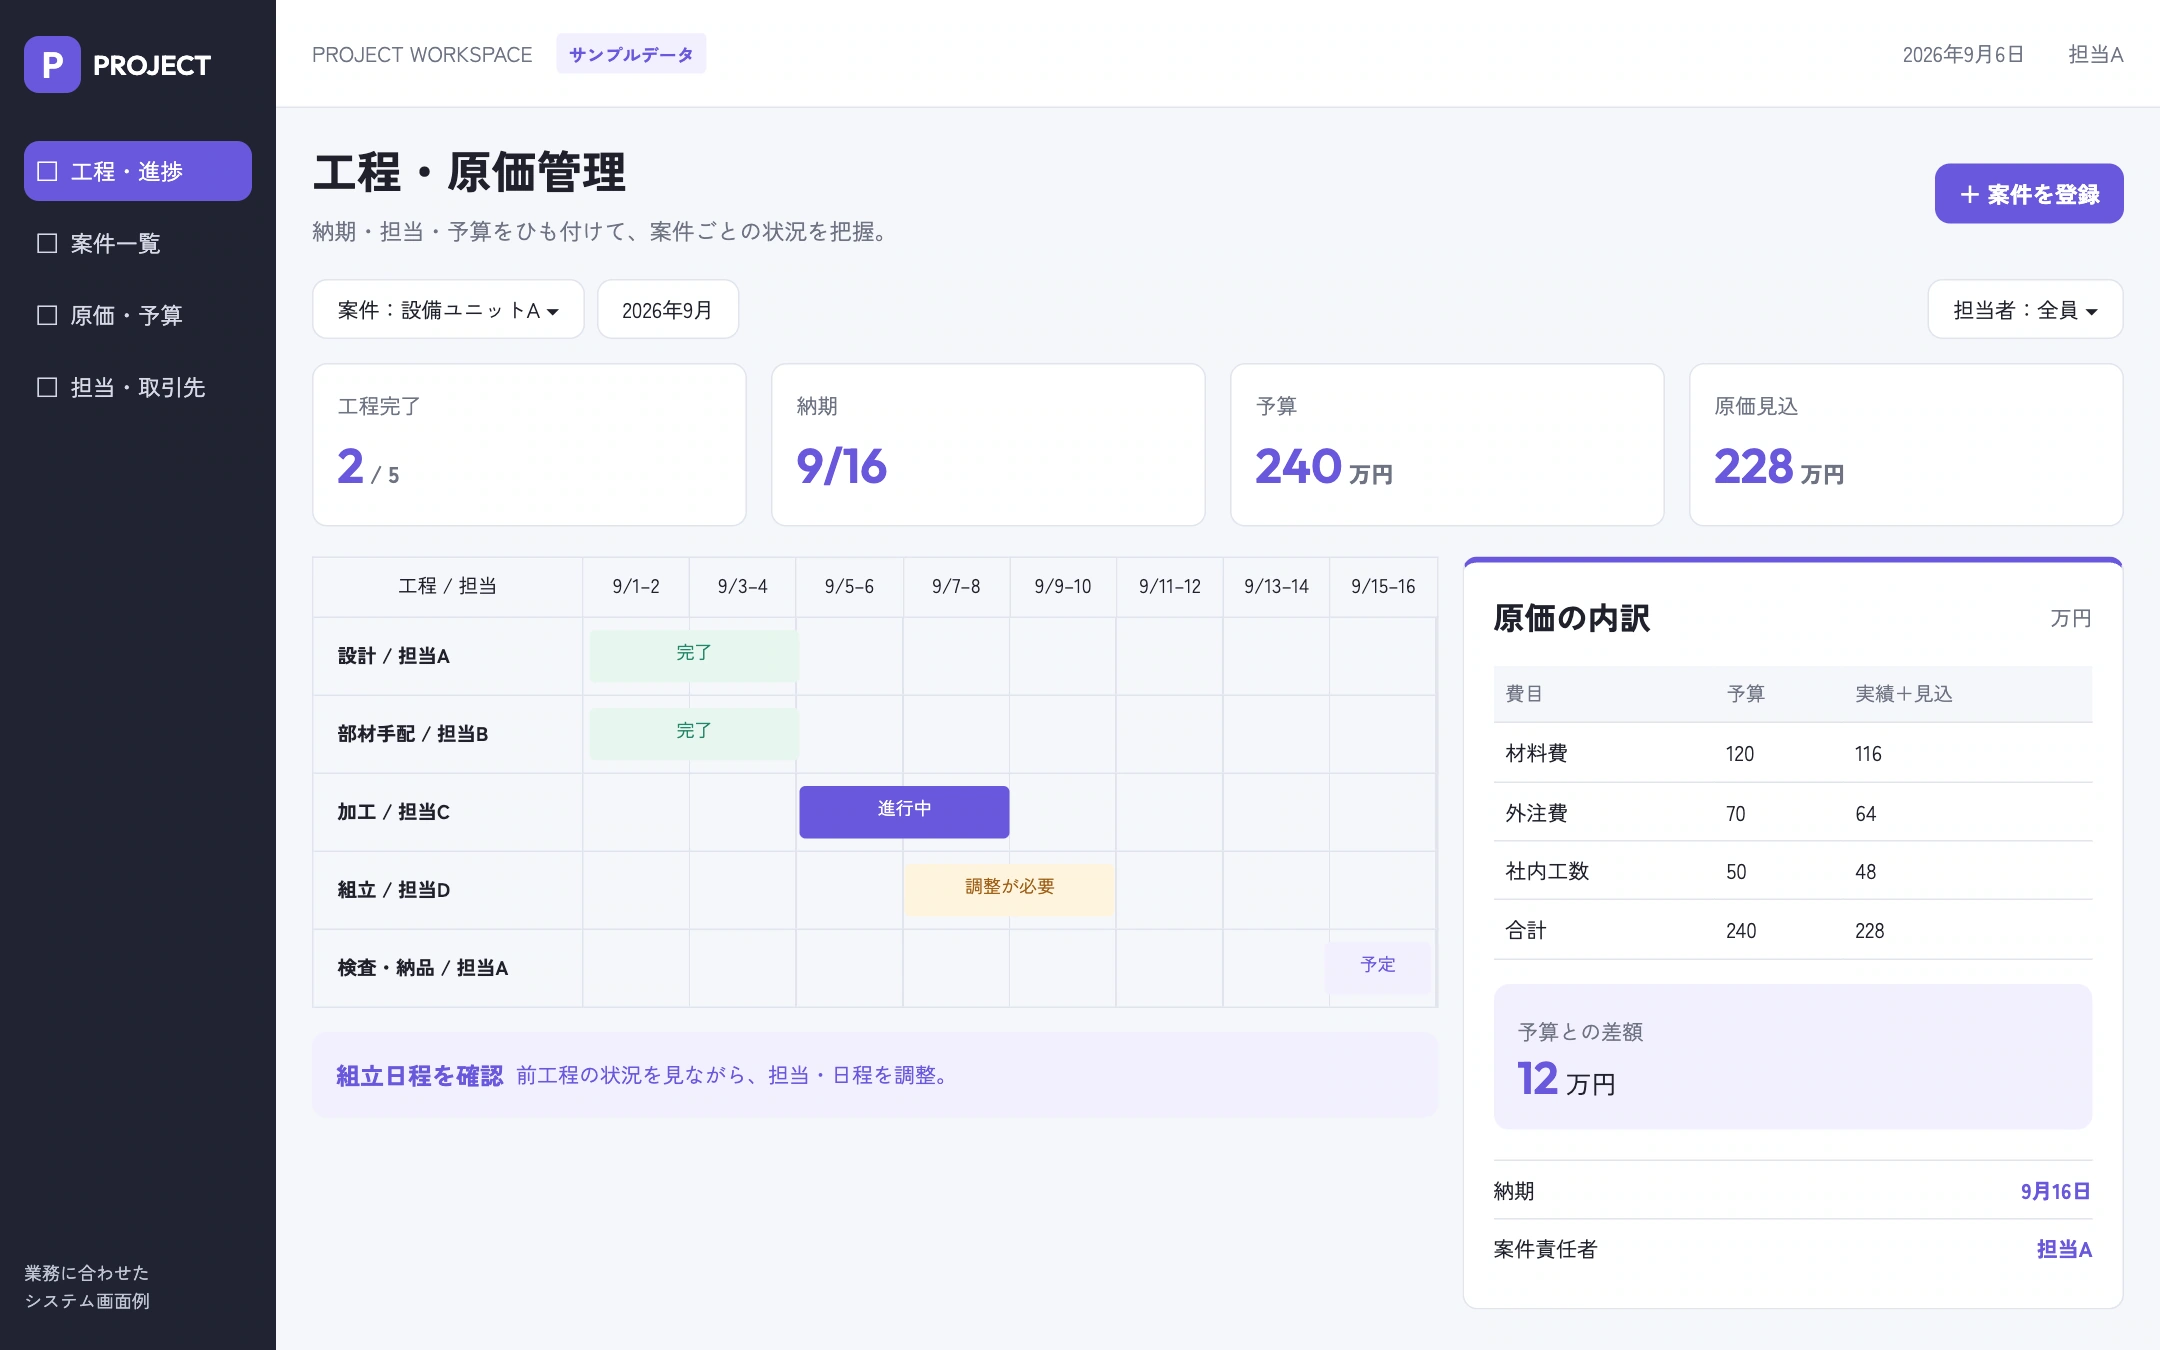Select the 調整が必要 bar for 組立
Viewport: 2160px width, 1350px height.
(x=1010, y=889)
